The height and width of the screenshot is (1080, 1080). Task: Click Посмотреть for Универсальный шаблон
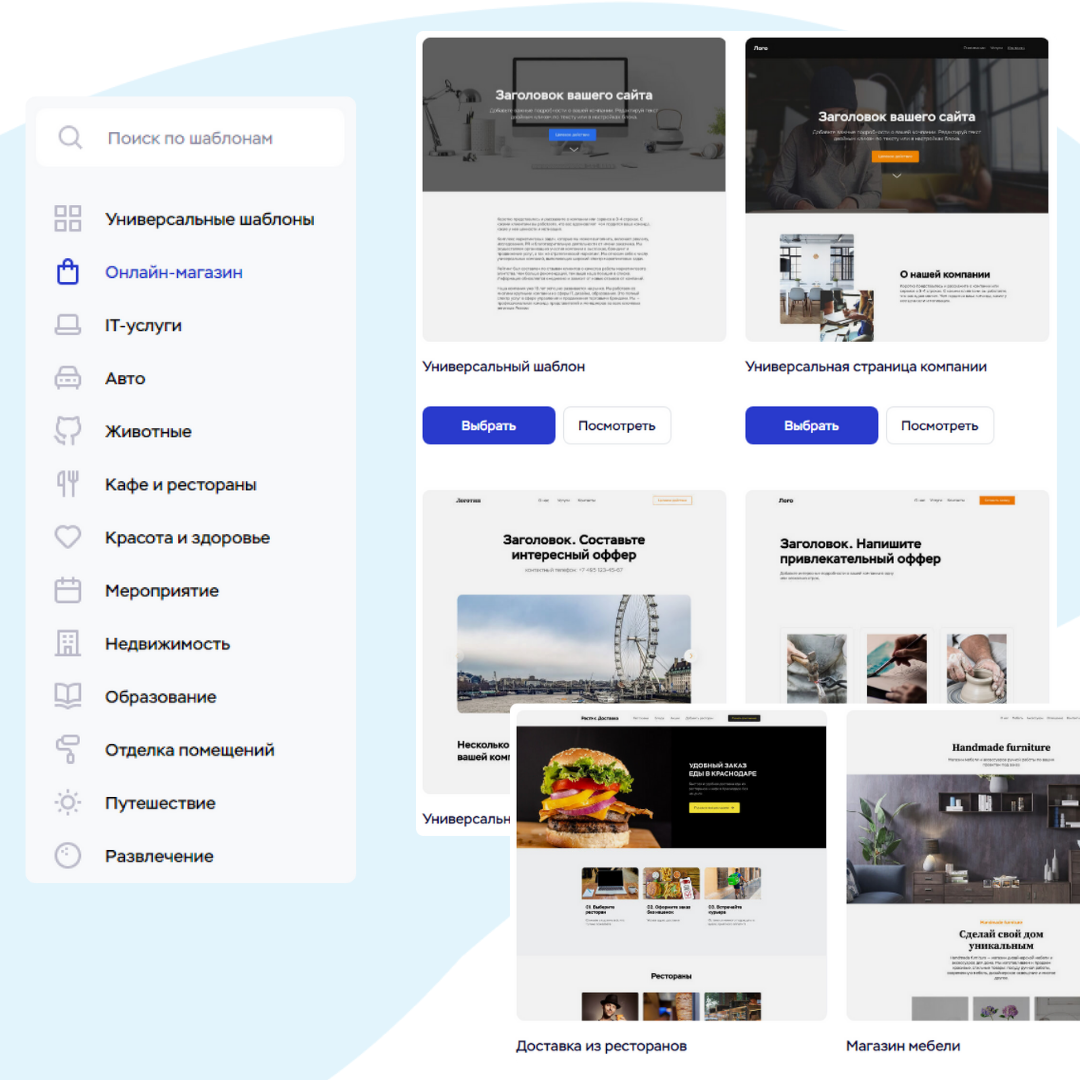click(616, 425)
